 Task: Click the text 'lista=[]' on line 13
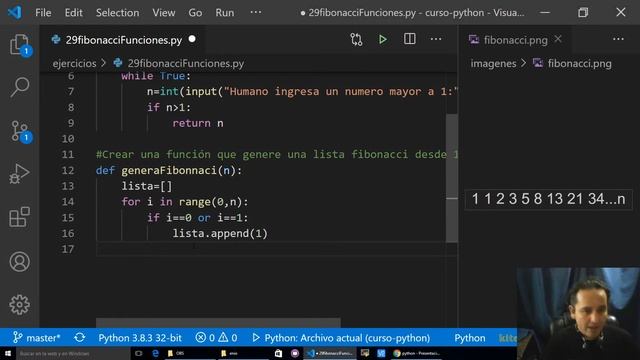pyautogui.click(x=147, y=186)
